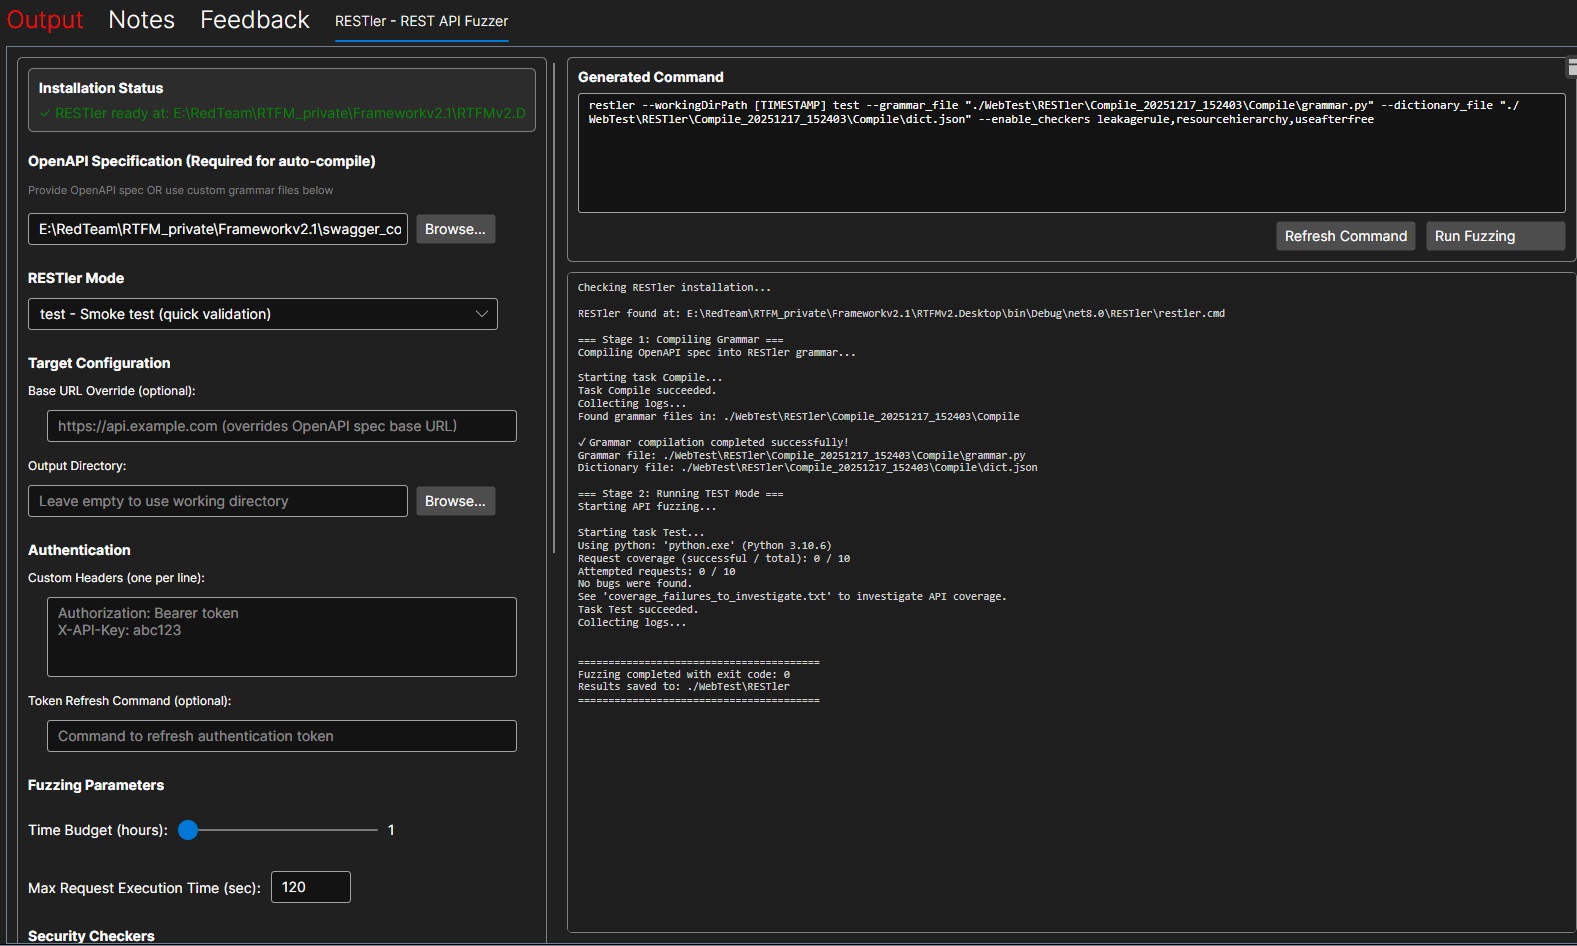Click the '=== Stage 2: Running TEST Mode ===' line
This screenshot has width=1577, height=946.
[x=681, y=494]
